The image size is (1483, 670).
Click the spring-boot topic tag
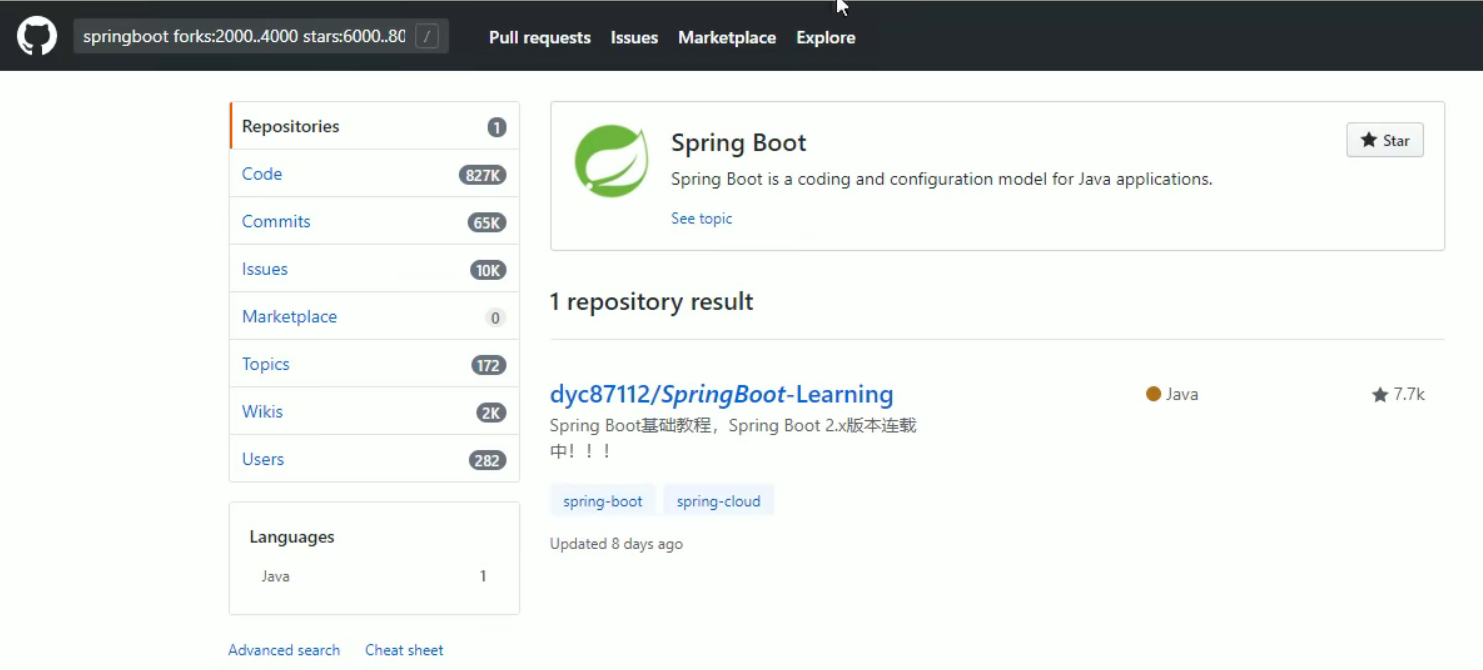[x=603, y=501]
